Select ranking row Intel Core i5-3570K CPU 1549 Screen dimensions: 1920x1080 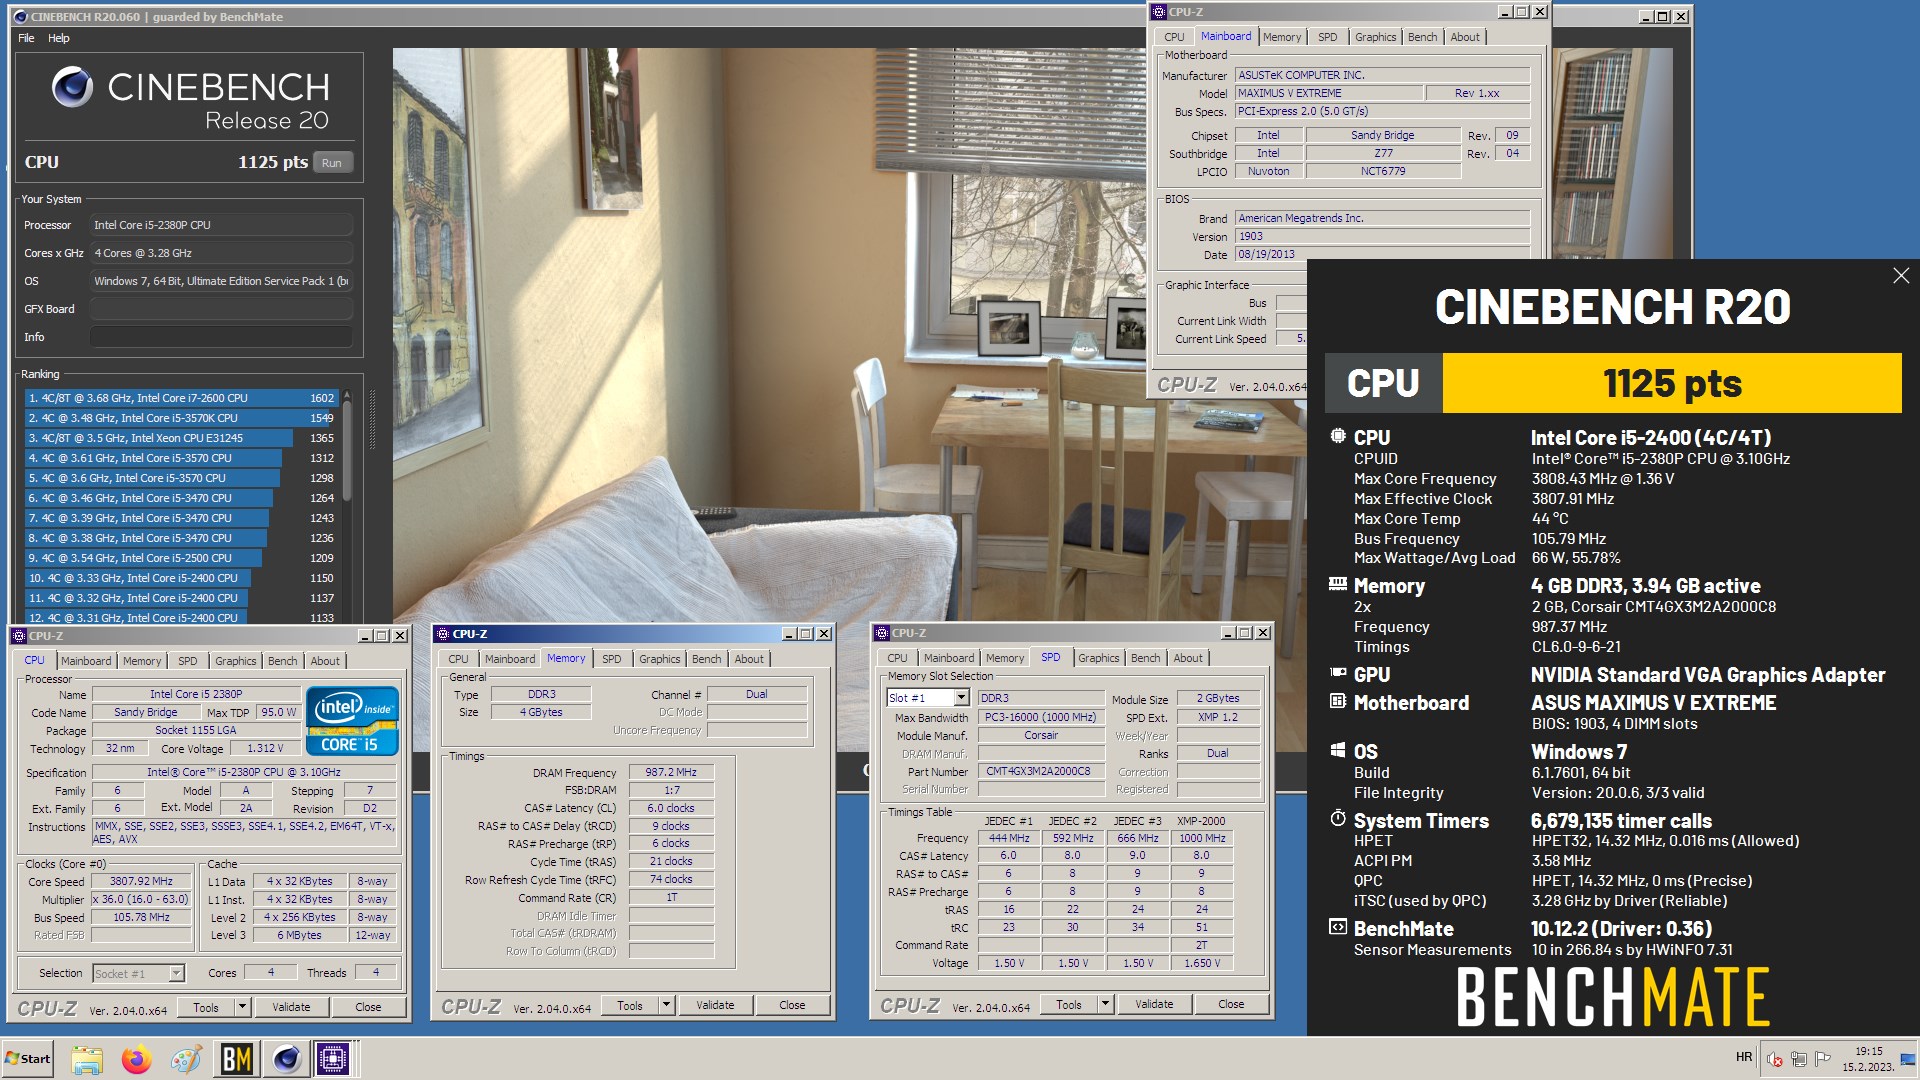pos(181,418)
